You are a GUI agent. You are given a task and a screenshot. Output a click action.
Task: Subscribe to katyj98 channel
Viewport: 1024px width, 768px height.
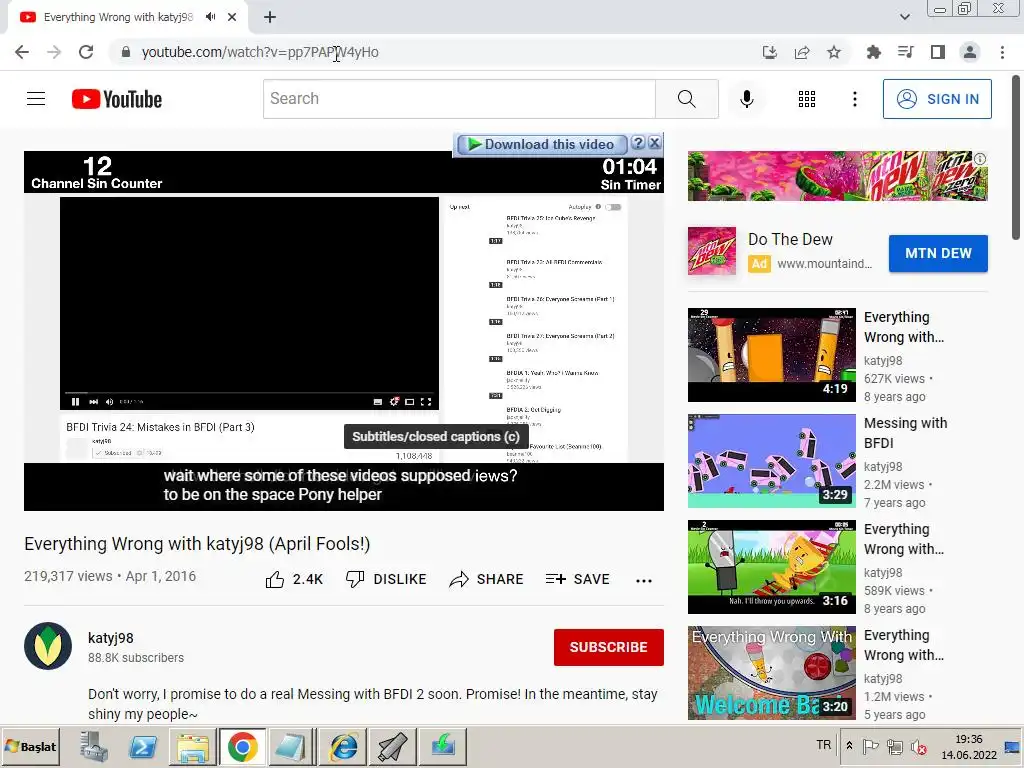[609, 647]
